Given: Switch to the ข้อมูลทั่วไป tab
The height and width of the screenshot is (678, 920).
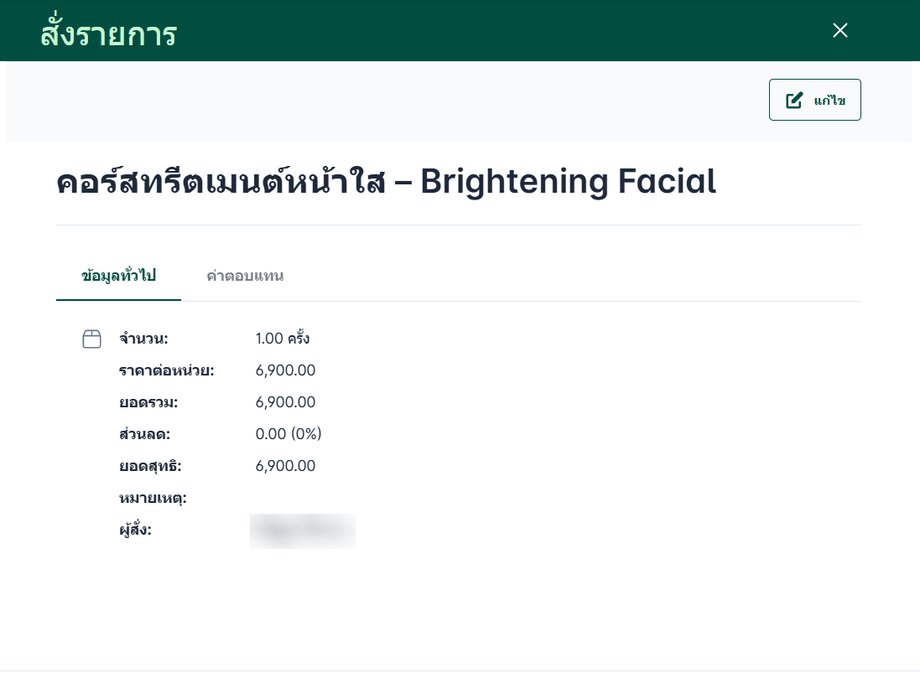Looking at the screenshot, I should [118, 276].
